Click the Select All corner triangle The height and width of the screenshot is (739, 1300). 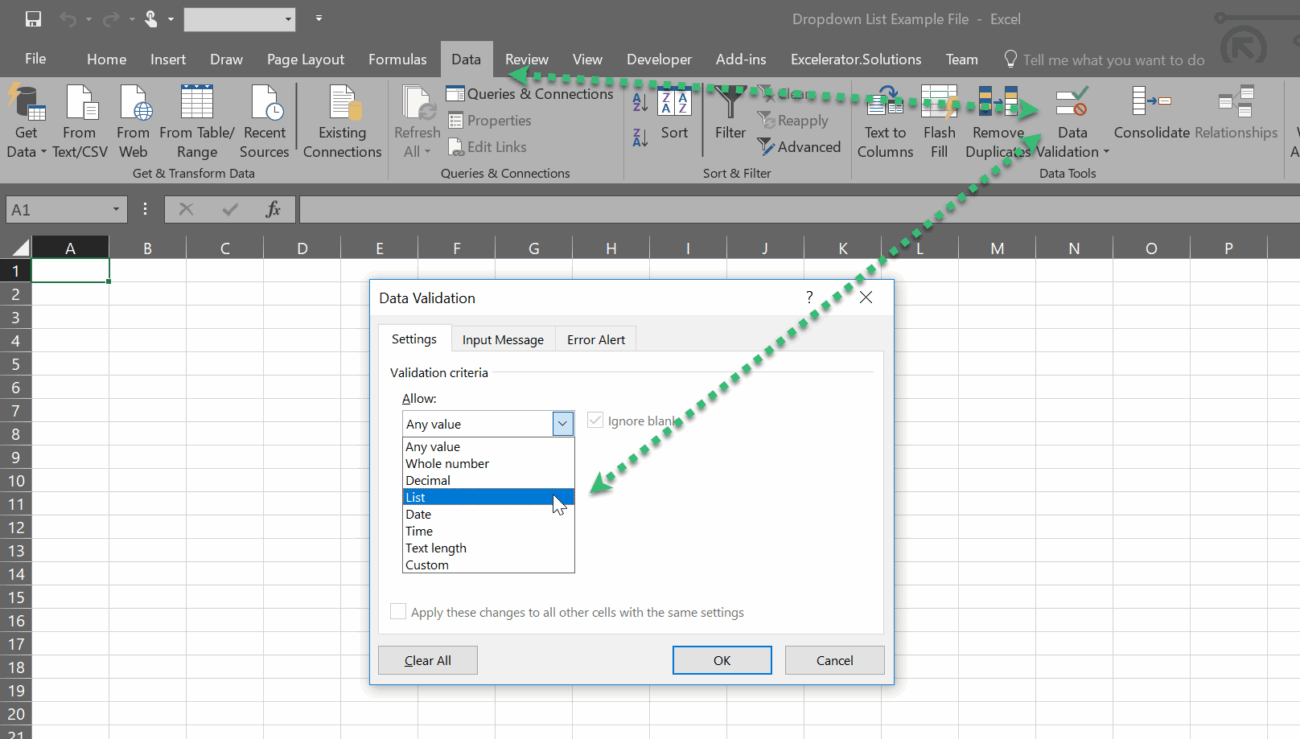click(x=19, y=248)
